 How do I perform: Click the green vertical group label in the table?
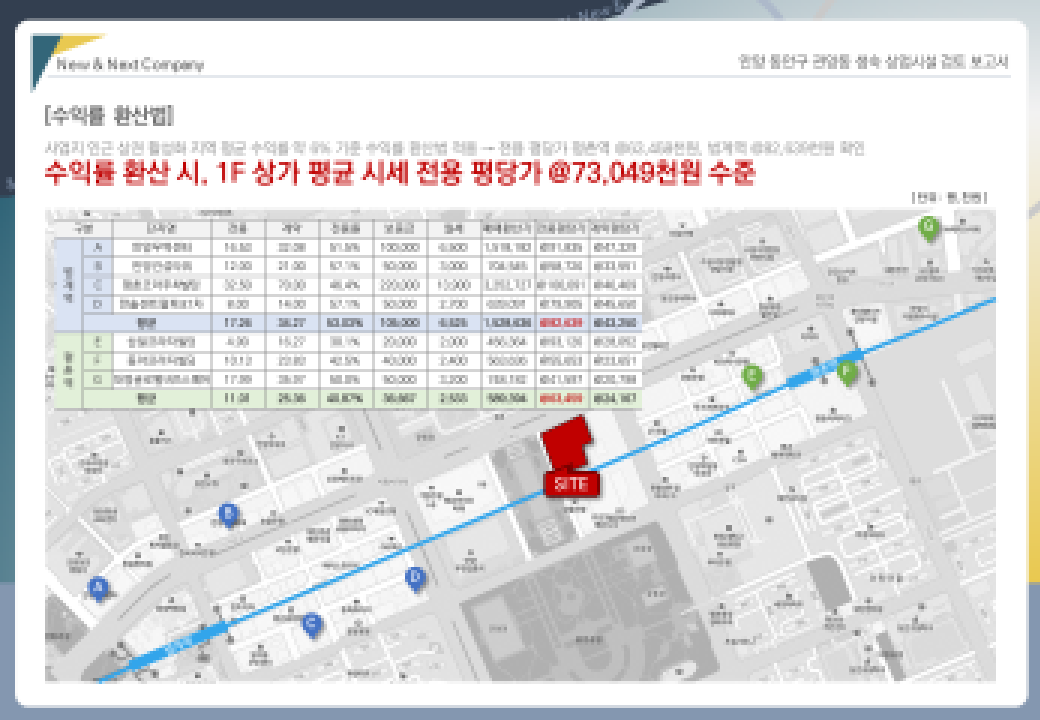(x=68, y=370)
